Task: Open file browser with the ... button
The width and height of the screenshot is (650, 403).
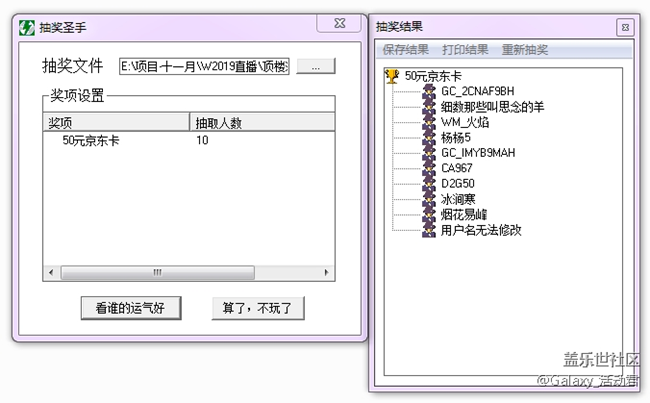Action: [316, 66]
